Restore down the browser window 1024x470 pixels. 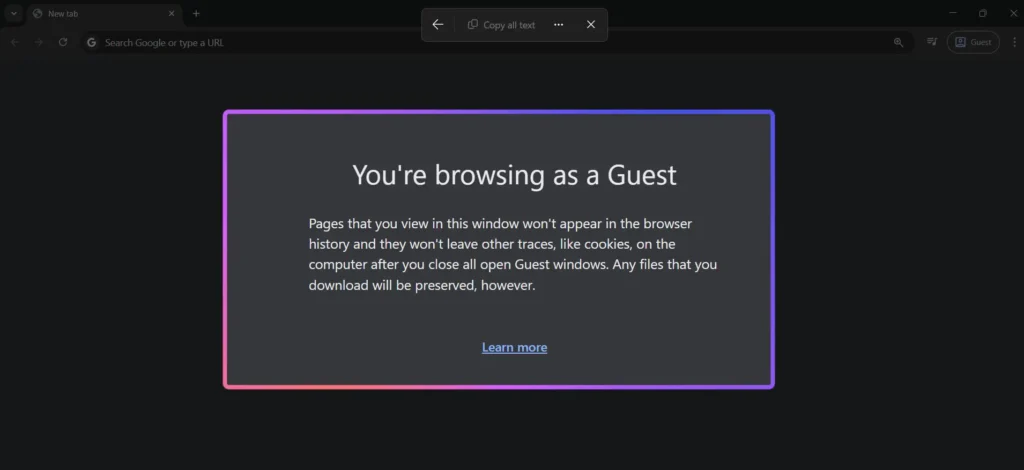click(982, 14)
